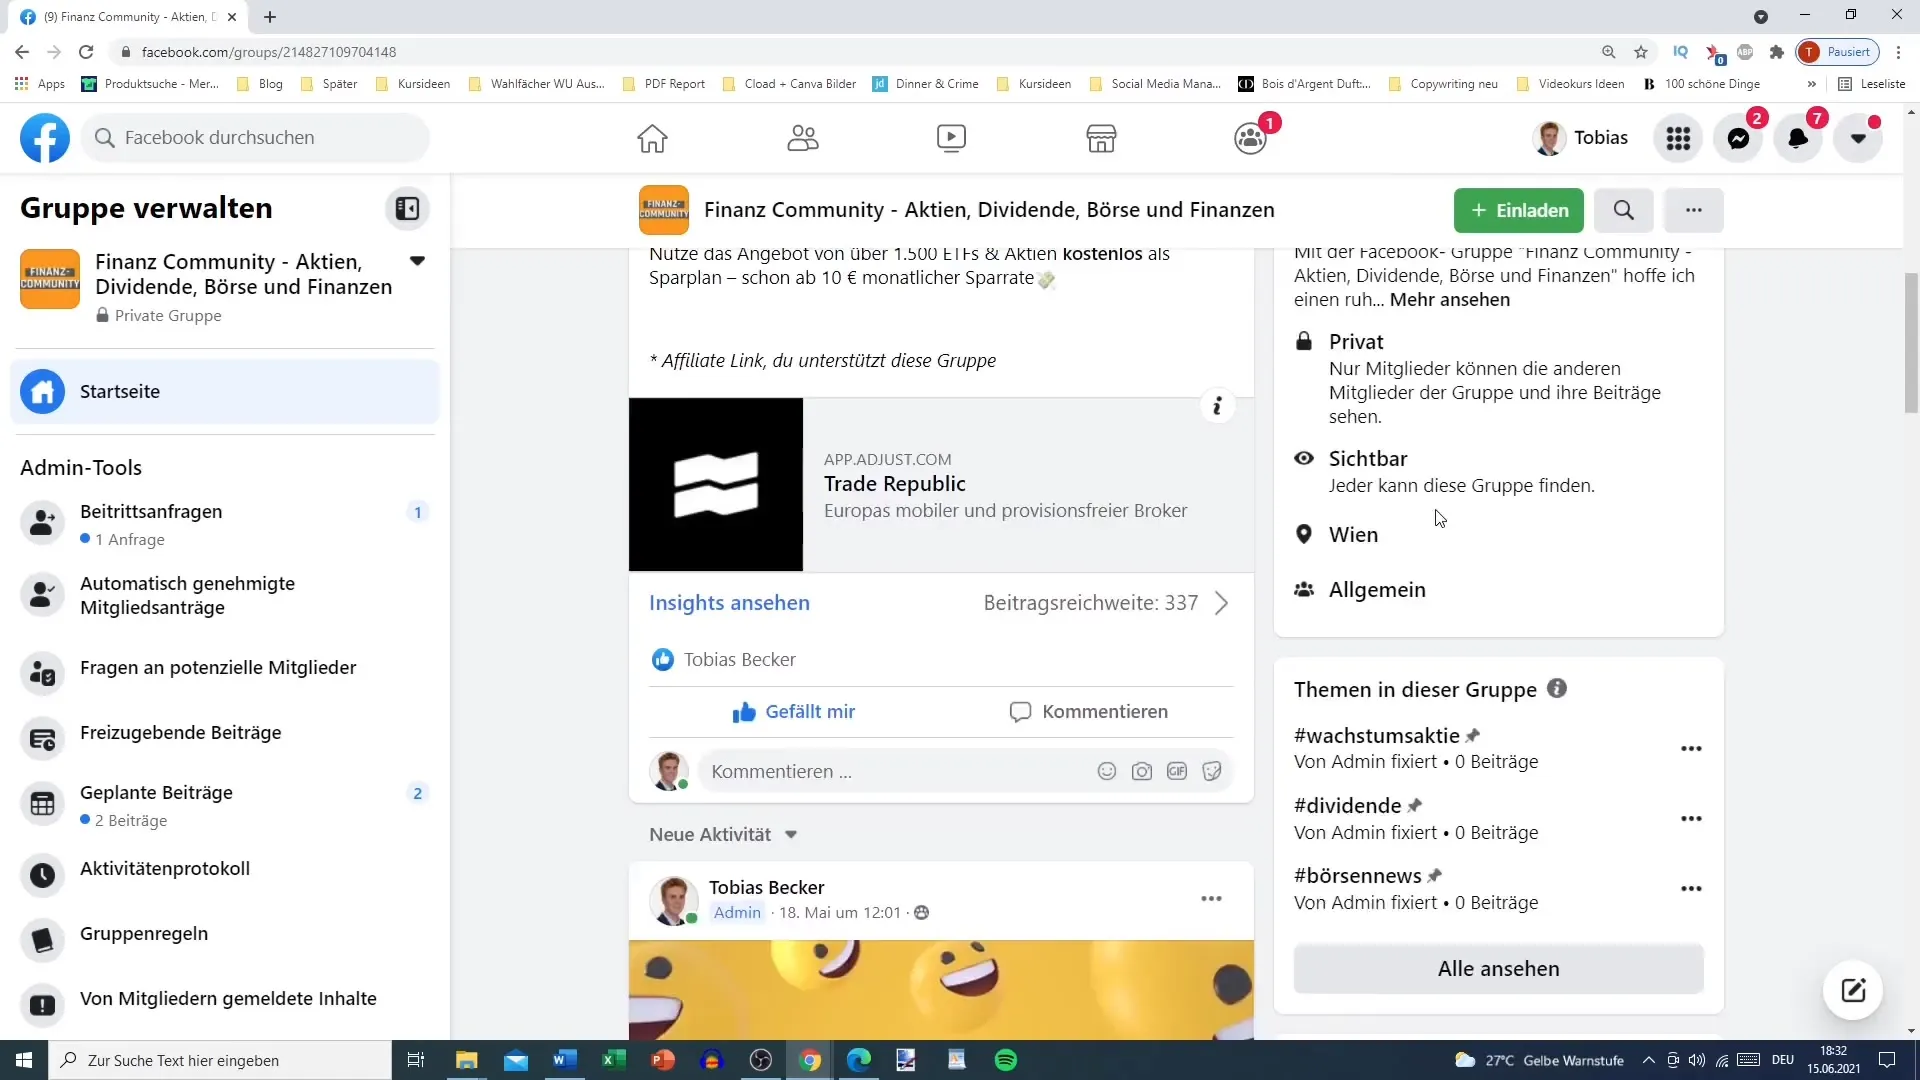Click the info icon on Trade Republic link
Screen dimensions: 1920x1080
[1217, 406]
